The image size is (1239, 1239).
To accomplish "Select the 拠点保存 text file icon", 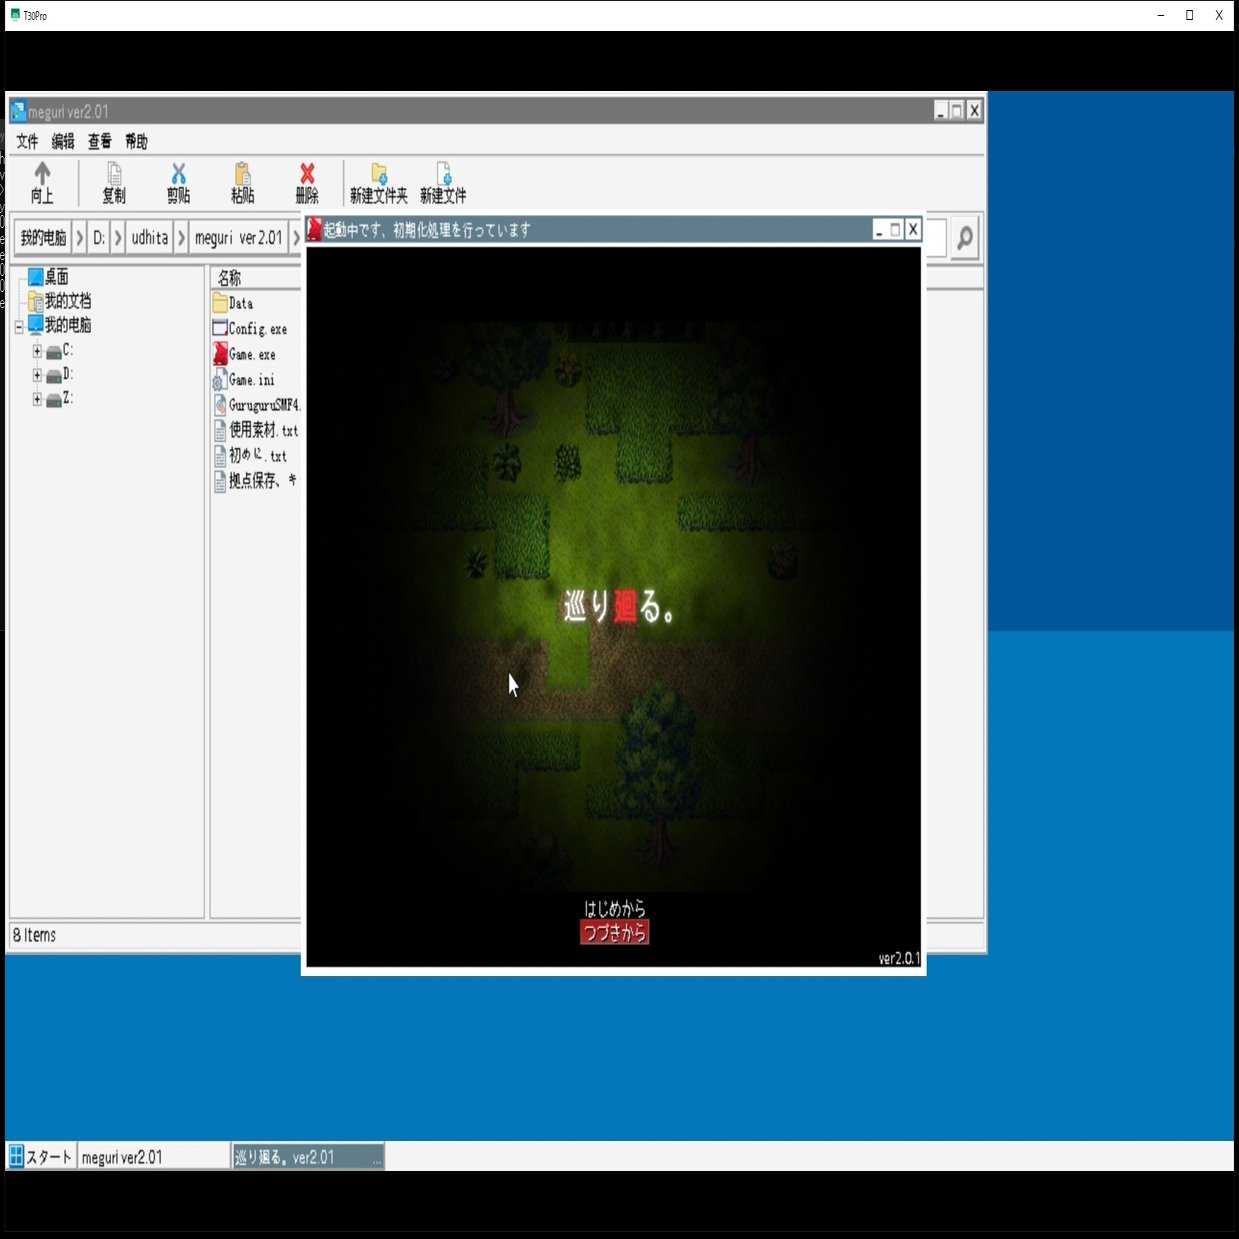I will (x=220, y=481).
